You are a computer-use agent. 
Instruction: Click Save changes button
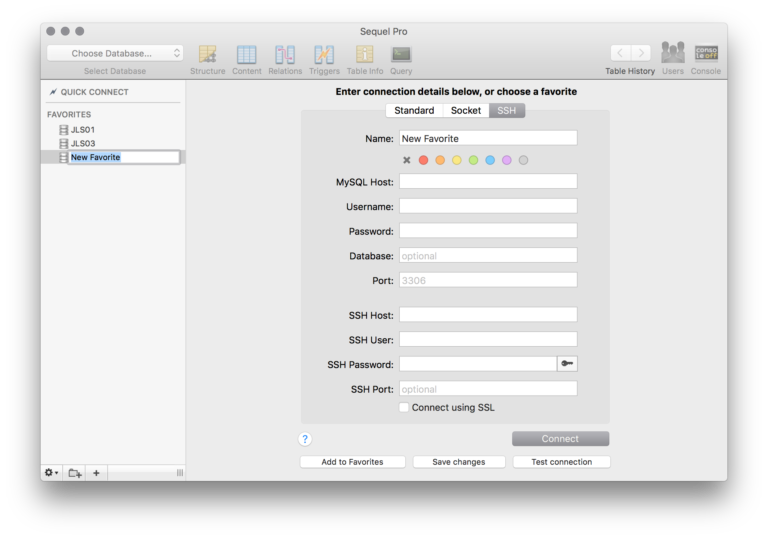pyautogui.click(x=459, y=462)
